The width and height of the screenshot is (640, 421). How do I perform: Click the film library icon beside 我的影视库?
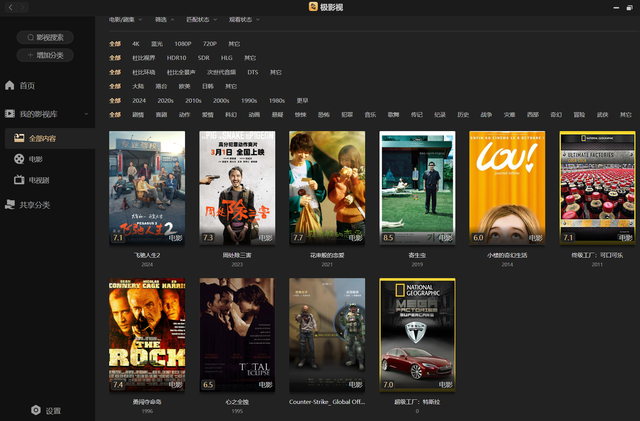[x=10, y=114]
